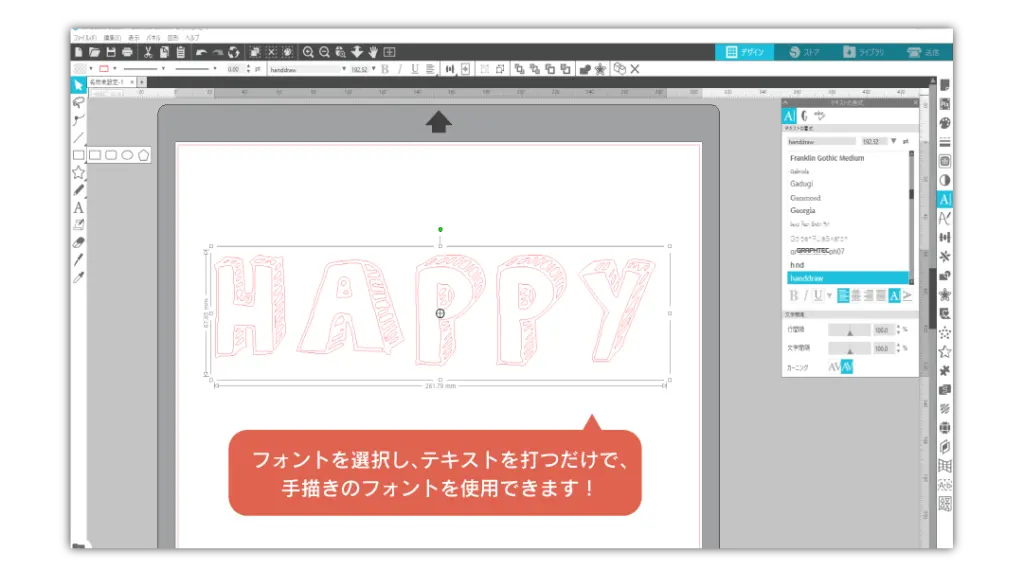Select Georgia font in the font list
Viewport: 1024px width, 588px height.
[802, 211]
